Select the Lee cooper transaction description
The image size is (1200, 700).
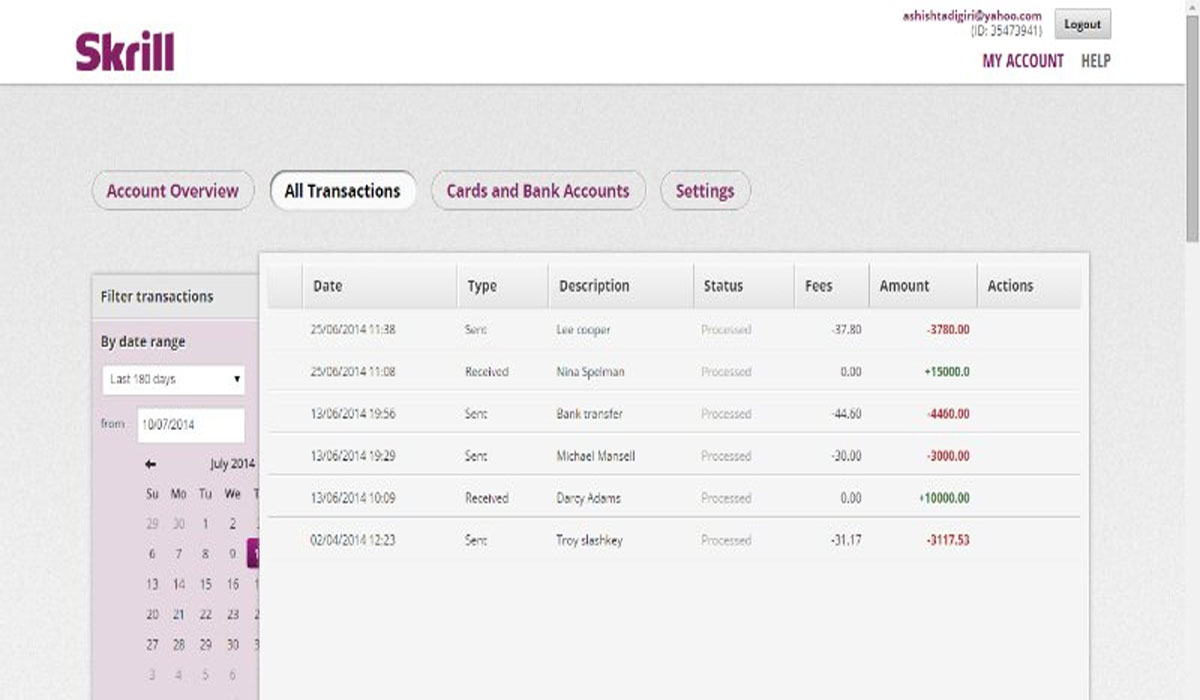583,330
